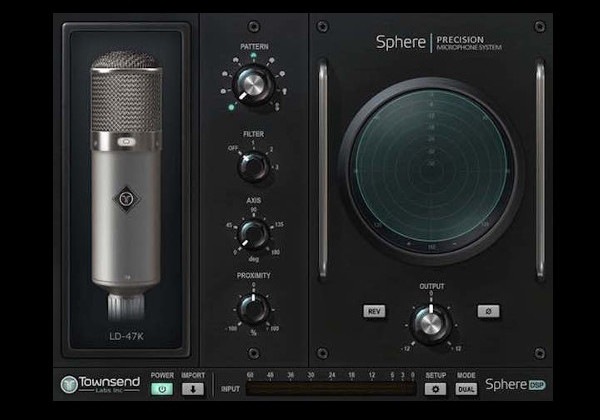This screenshot has width=600, height=420.
Task: Toggle the green Power button
Action: [162, 389]
